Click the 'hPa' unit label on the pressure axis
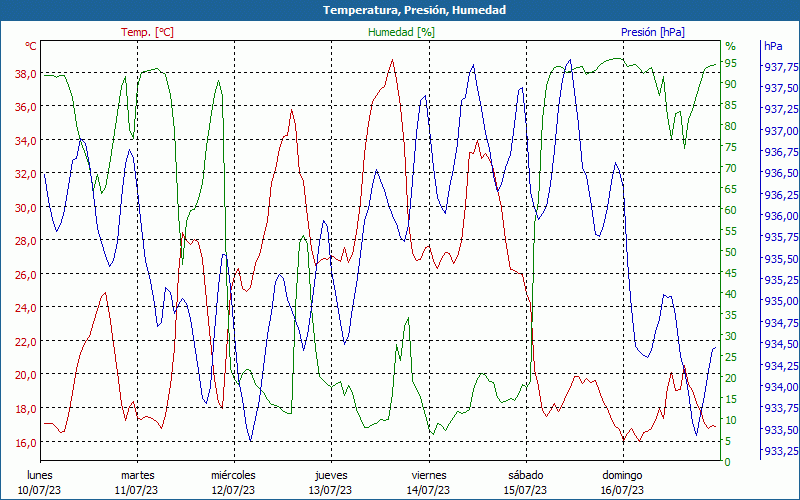800x500 pixels. [773, 46]
